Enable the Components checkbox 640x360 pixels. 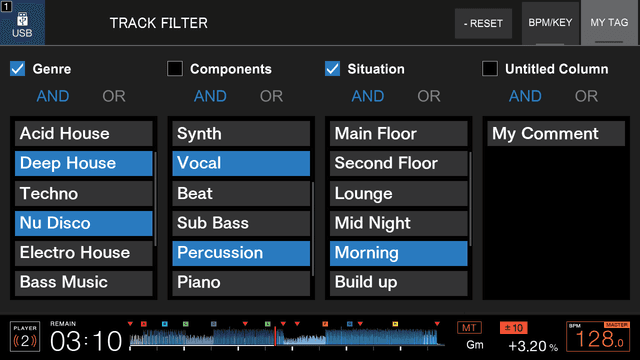[x=175, y=69]
